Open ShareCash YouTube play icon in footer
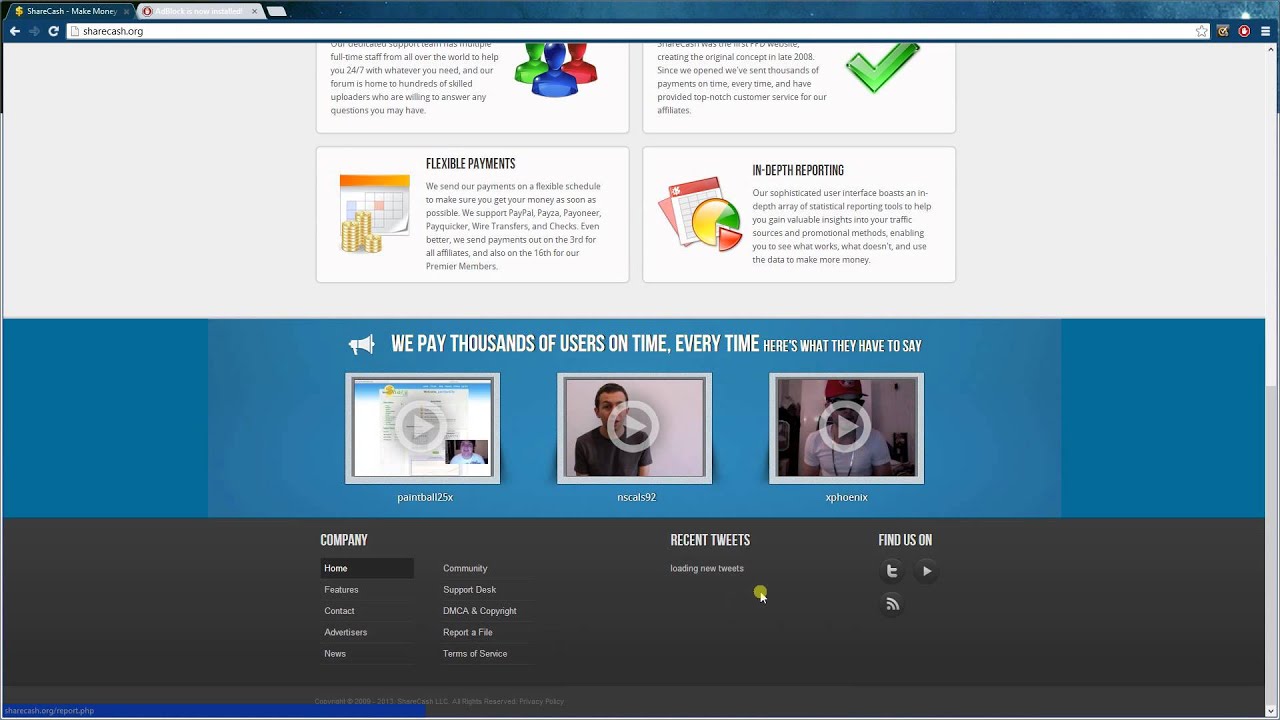 926,571
